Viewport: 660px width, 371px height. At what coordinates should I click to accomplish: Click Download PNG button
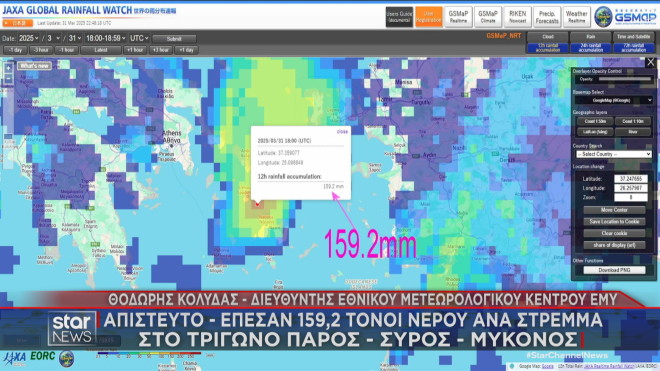(614, 270)
